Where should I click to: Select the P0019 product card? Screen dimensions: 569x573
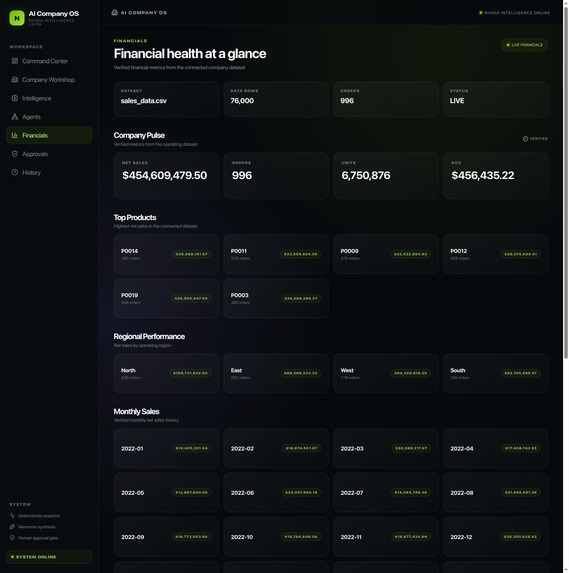pos(166,298)
